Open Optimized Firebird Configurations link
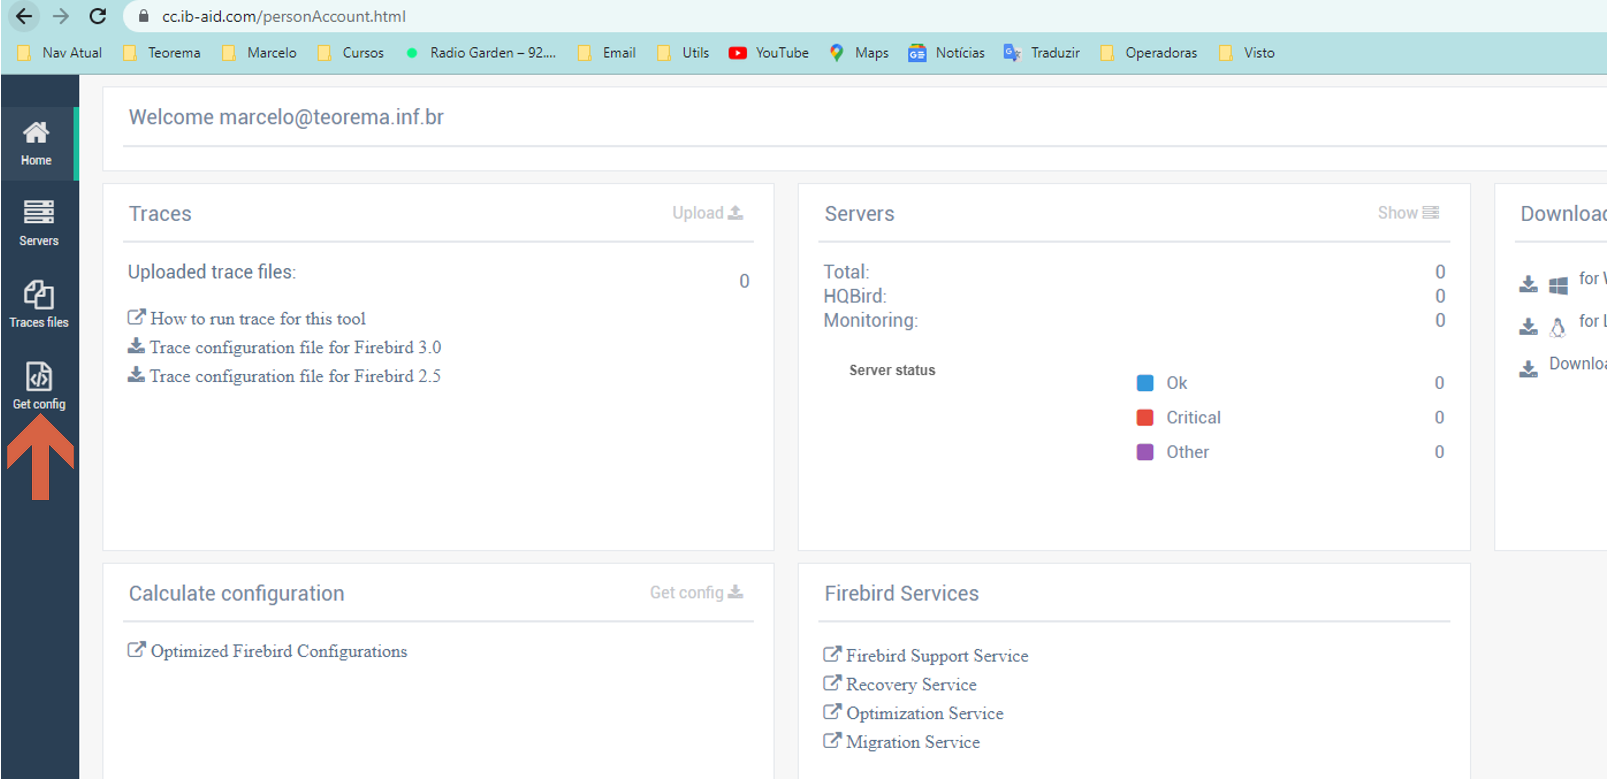The height and width of the screenshot is (779, 1607). pyautogui.click(x=267, y=651)
